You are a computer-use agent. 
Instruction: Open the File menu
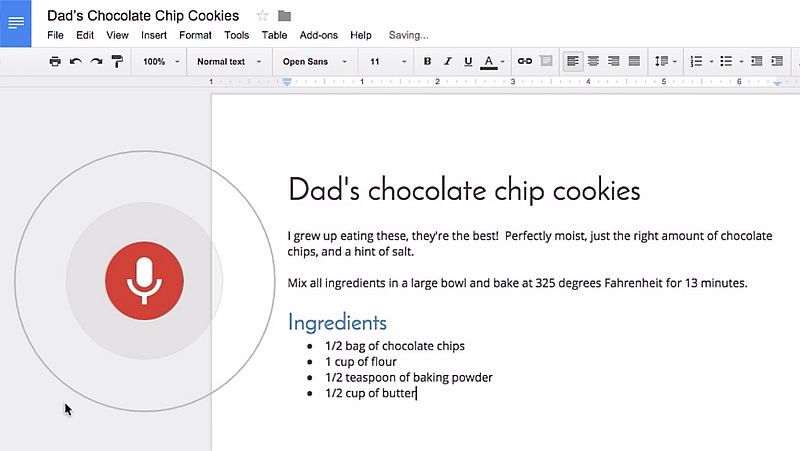point(55,35)
